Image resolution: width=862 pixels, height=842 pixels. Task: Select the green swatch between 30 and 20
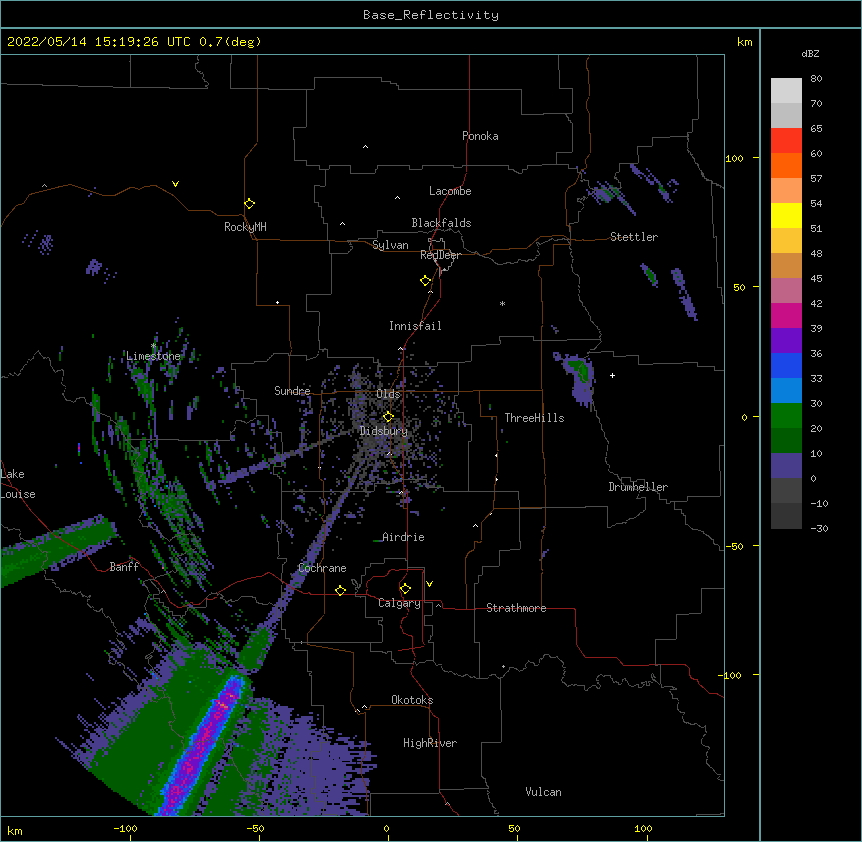click(x=786, y=416)
